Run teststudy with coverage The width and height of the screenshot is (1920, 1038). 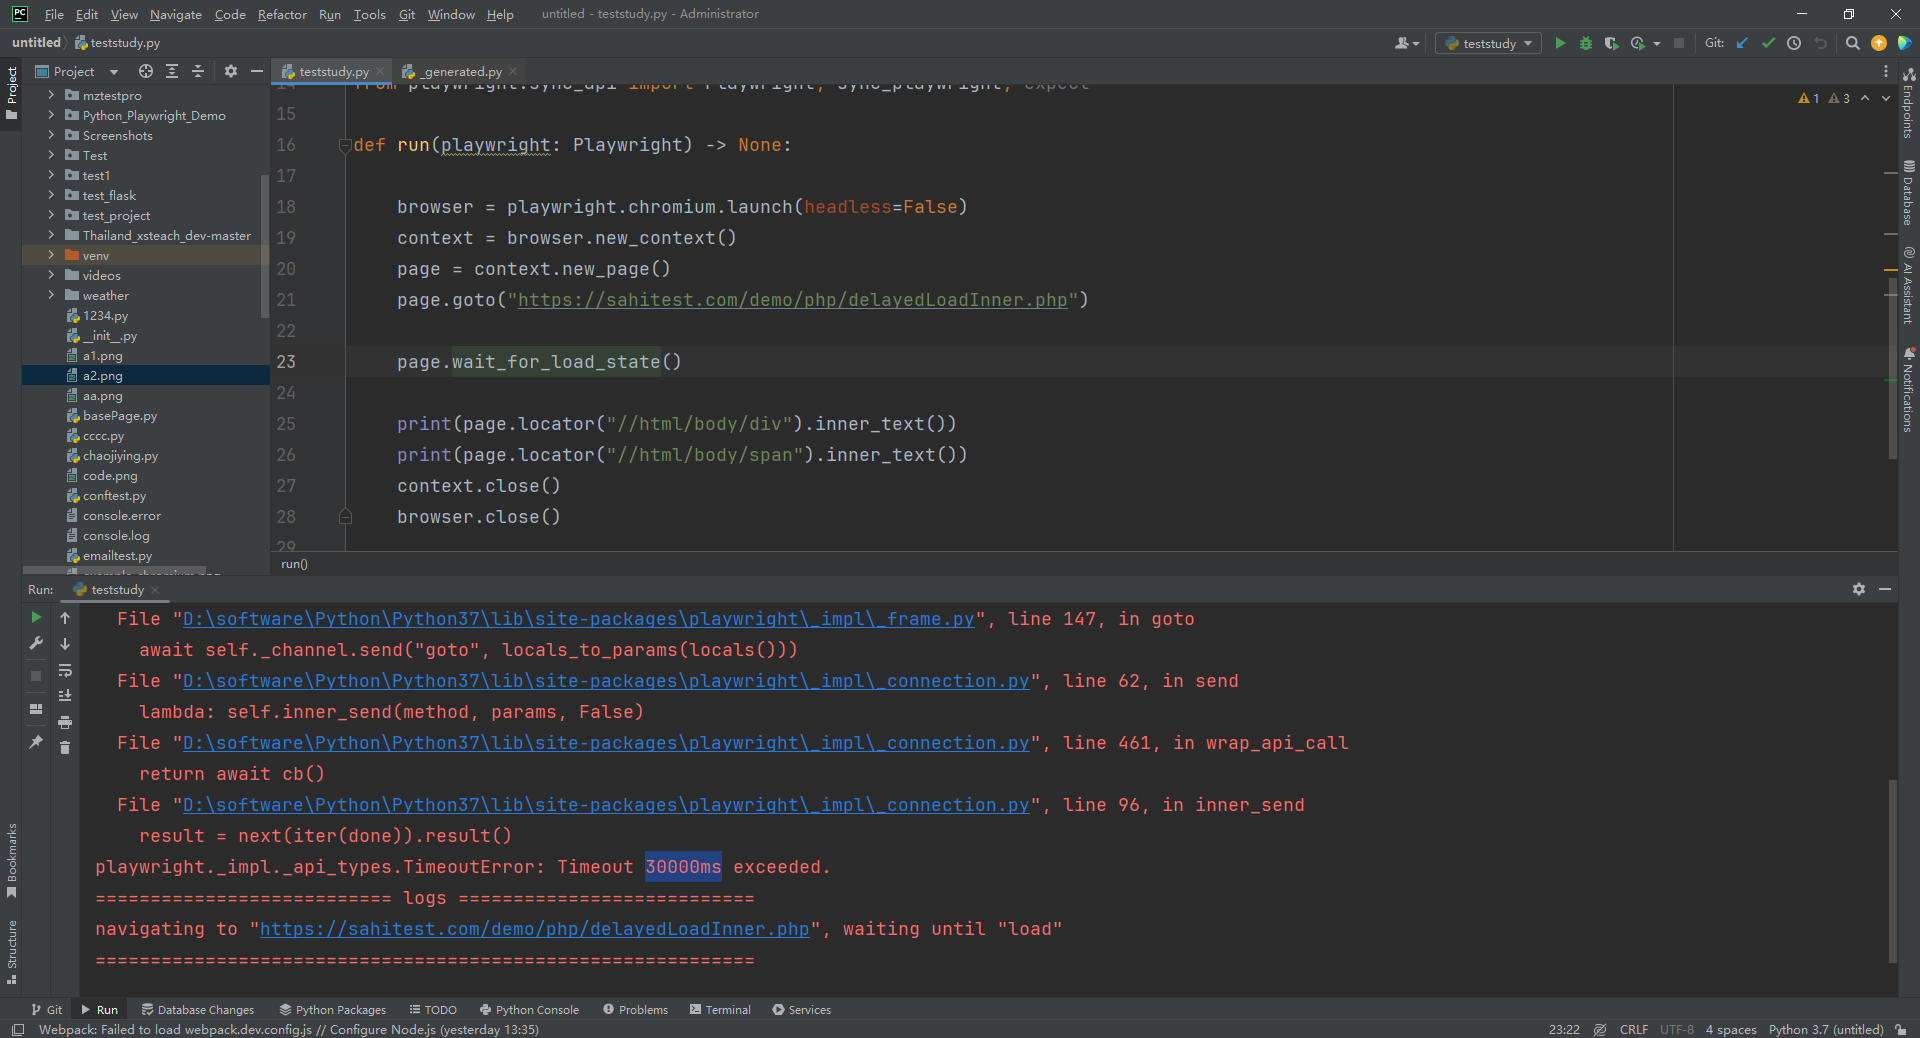tap(1611, 43)
